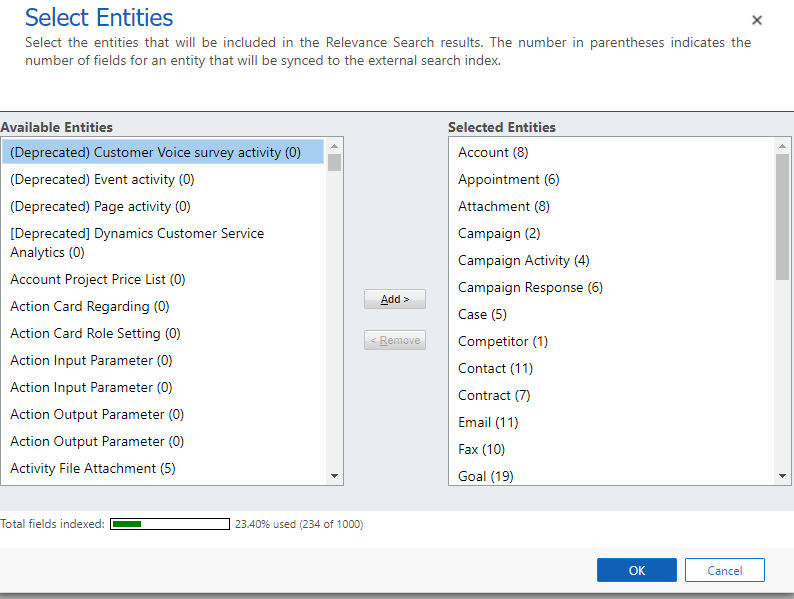Image resolution: width=794 pixels, height=599 pixels.
Task: Close the Select Entities dialog
Action: (x=757, y=20)
